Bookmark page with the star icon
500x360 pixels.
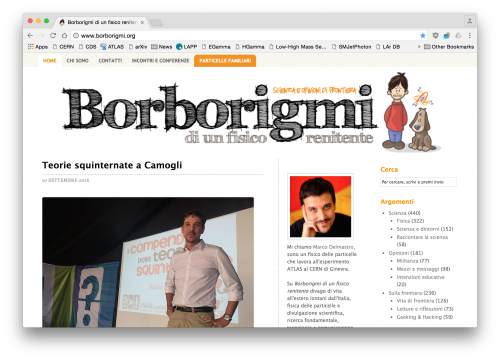click(423, 35)
